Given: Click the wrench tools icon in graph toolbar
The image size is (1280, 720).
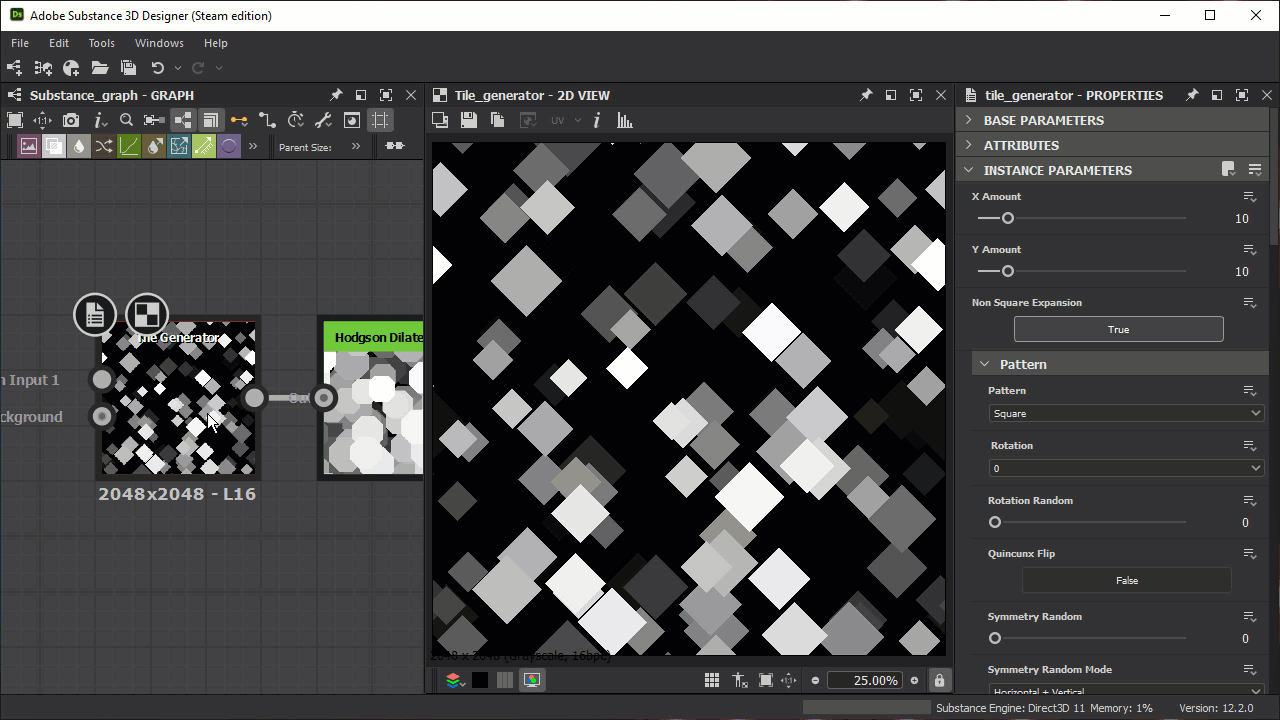Looking at the screenshot, I should (323, 120).
